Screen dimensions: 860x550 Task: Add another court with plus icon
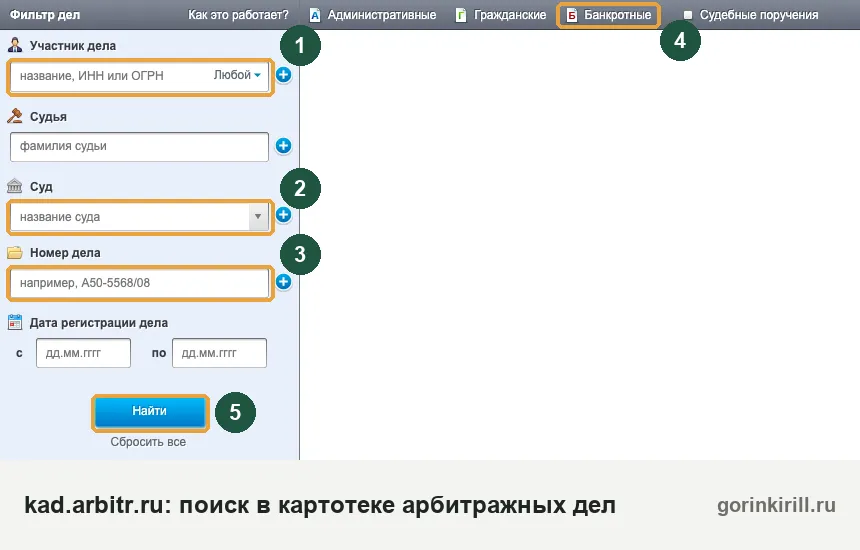[x=284, y=215]
